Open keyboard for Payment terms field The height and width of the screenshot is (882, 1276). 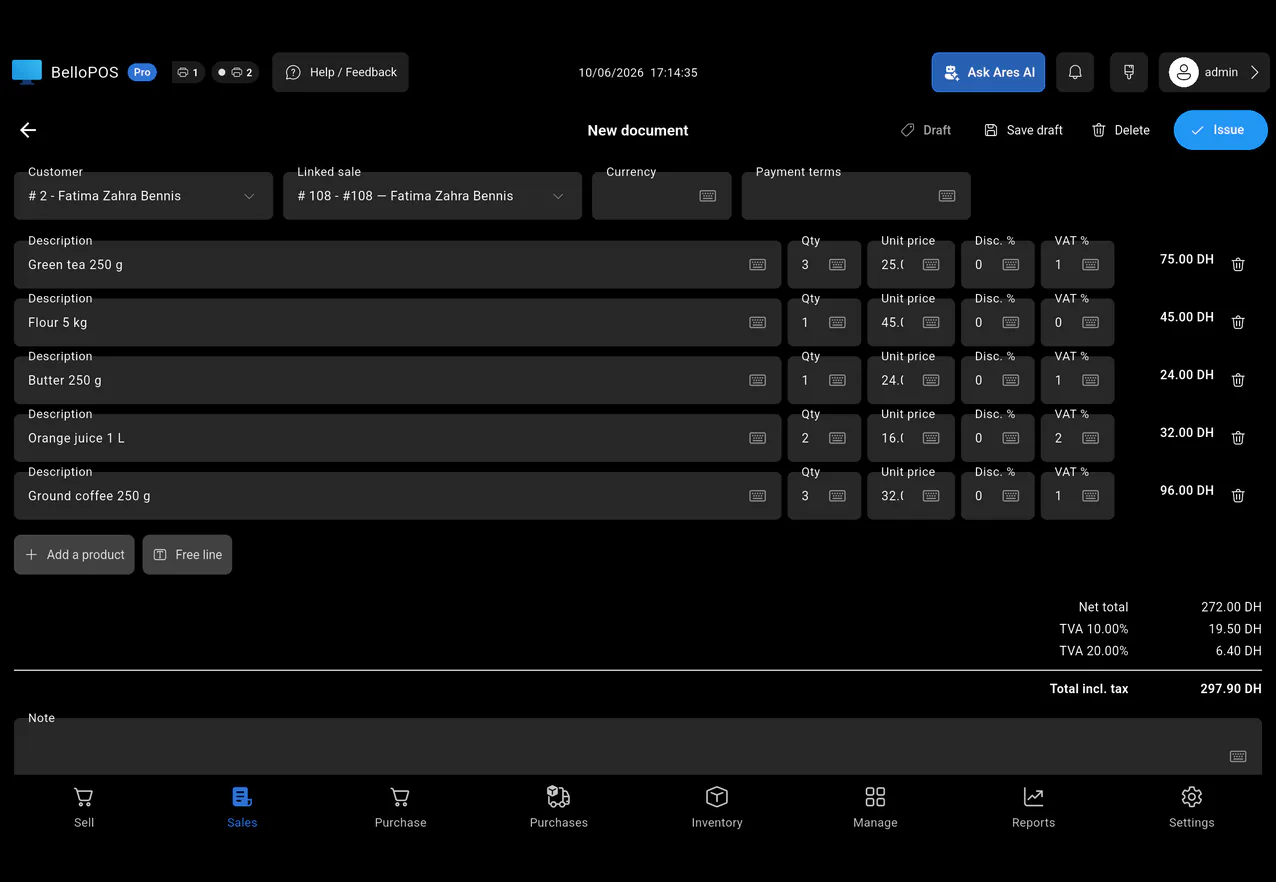[x=947, y=196]
